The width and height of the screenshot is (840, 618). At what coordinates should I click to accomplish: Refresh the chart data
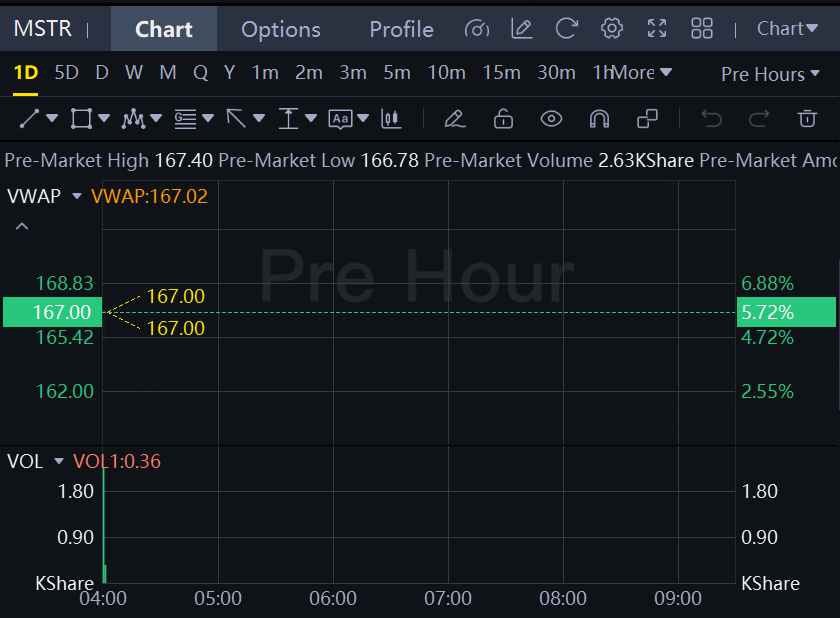click(567, 28)
